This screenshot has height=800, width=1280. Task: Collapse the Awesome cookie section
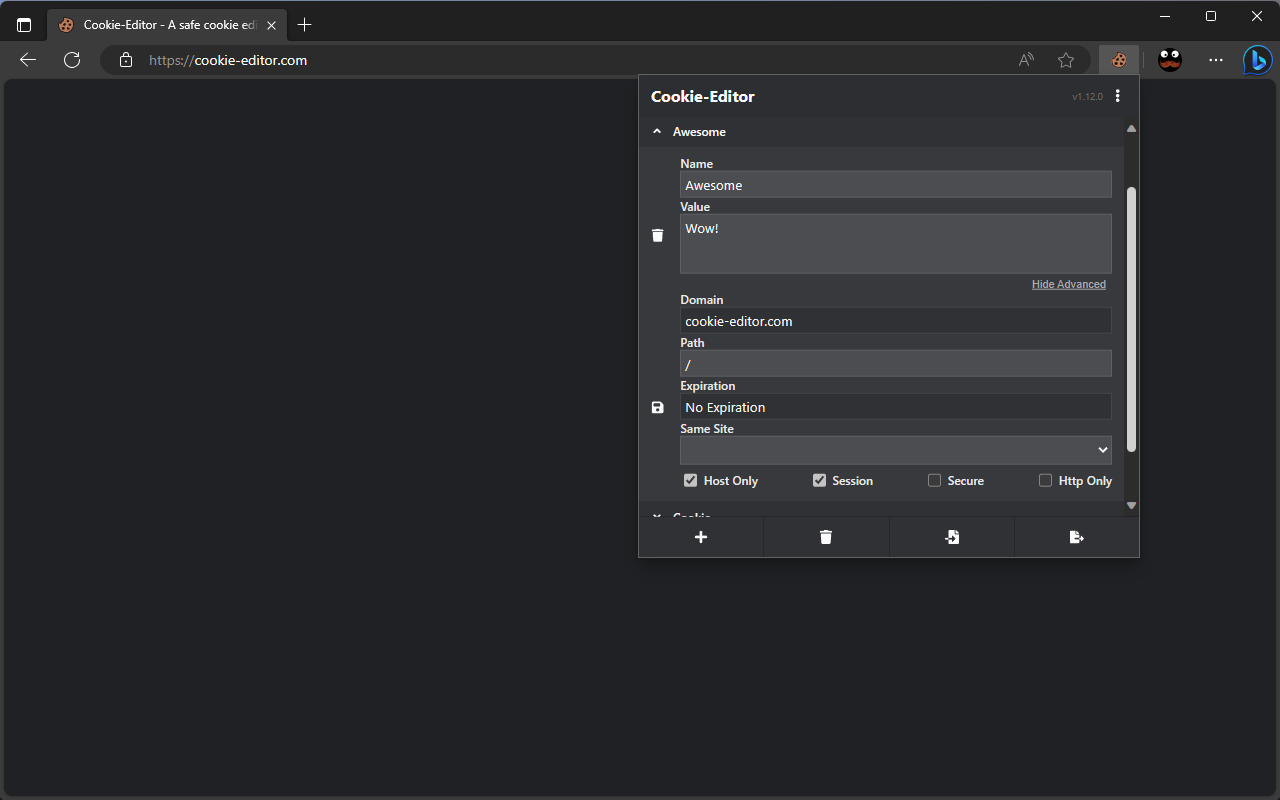(x=881, y=132)
